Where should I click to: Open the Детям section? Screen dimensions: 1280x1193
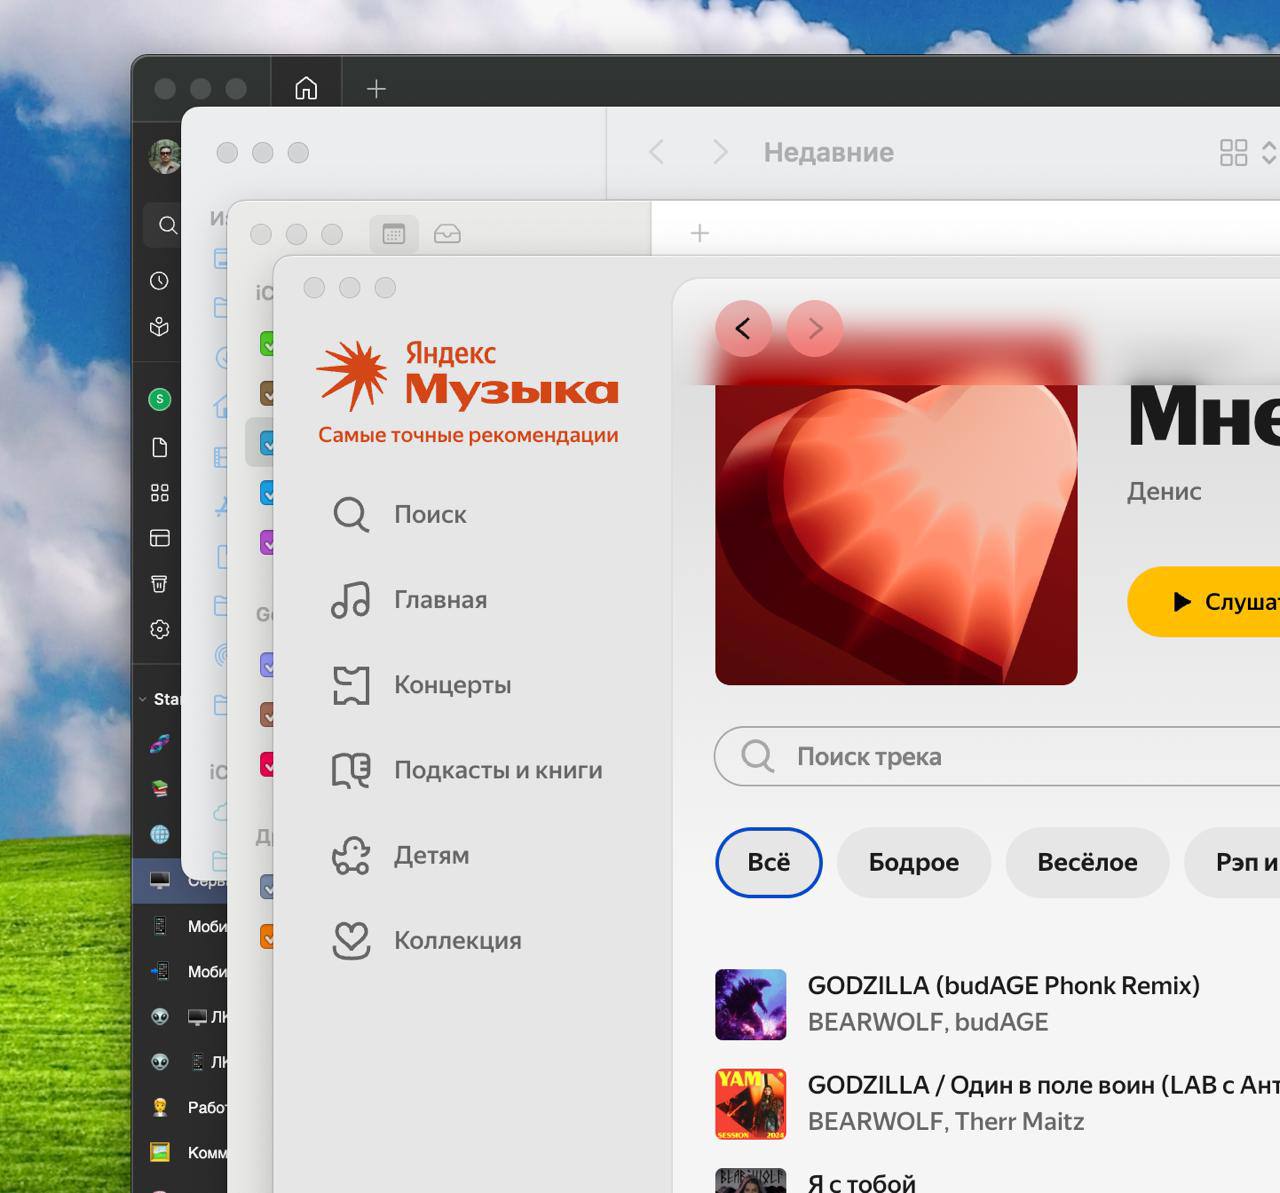click(431, 855)
